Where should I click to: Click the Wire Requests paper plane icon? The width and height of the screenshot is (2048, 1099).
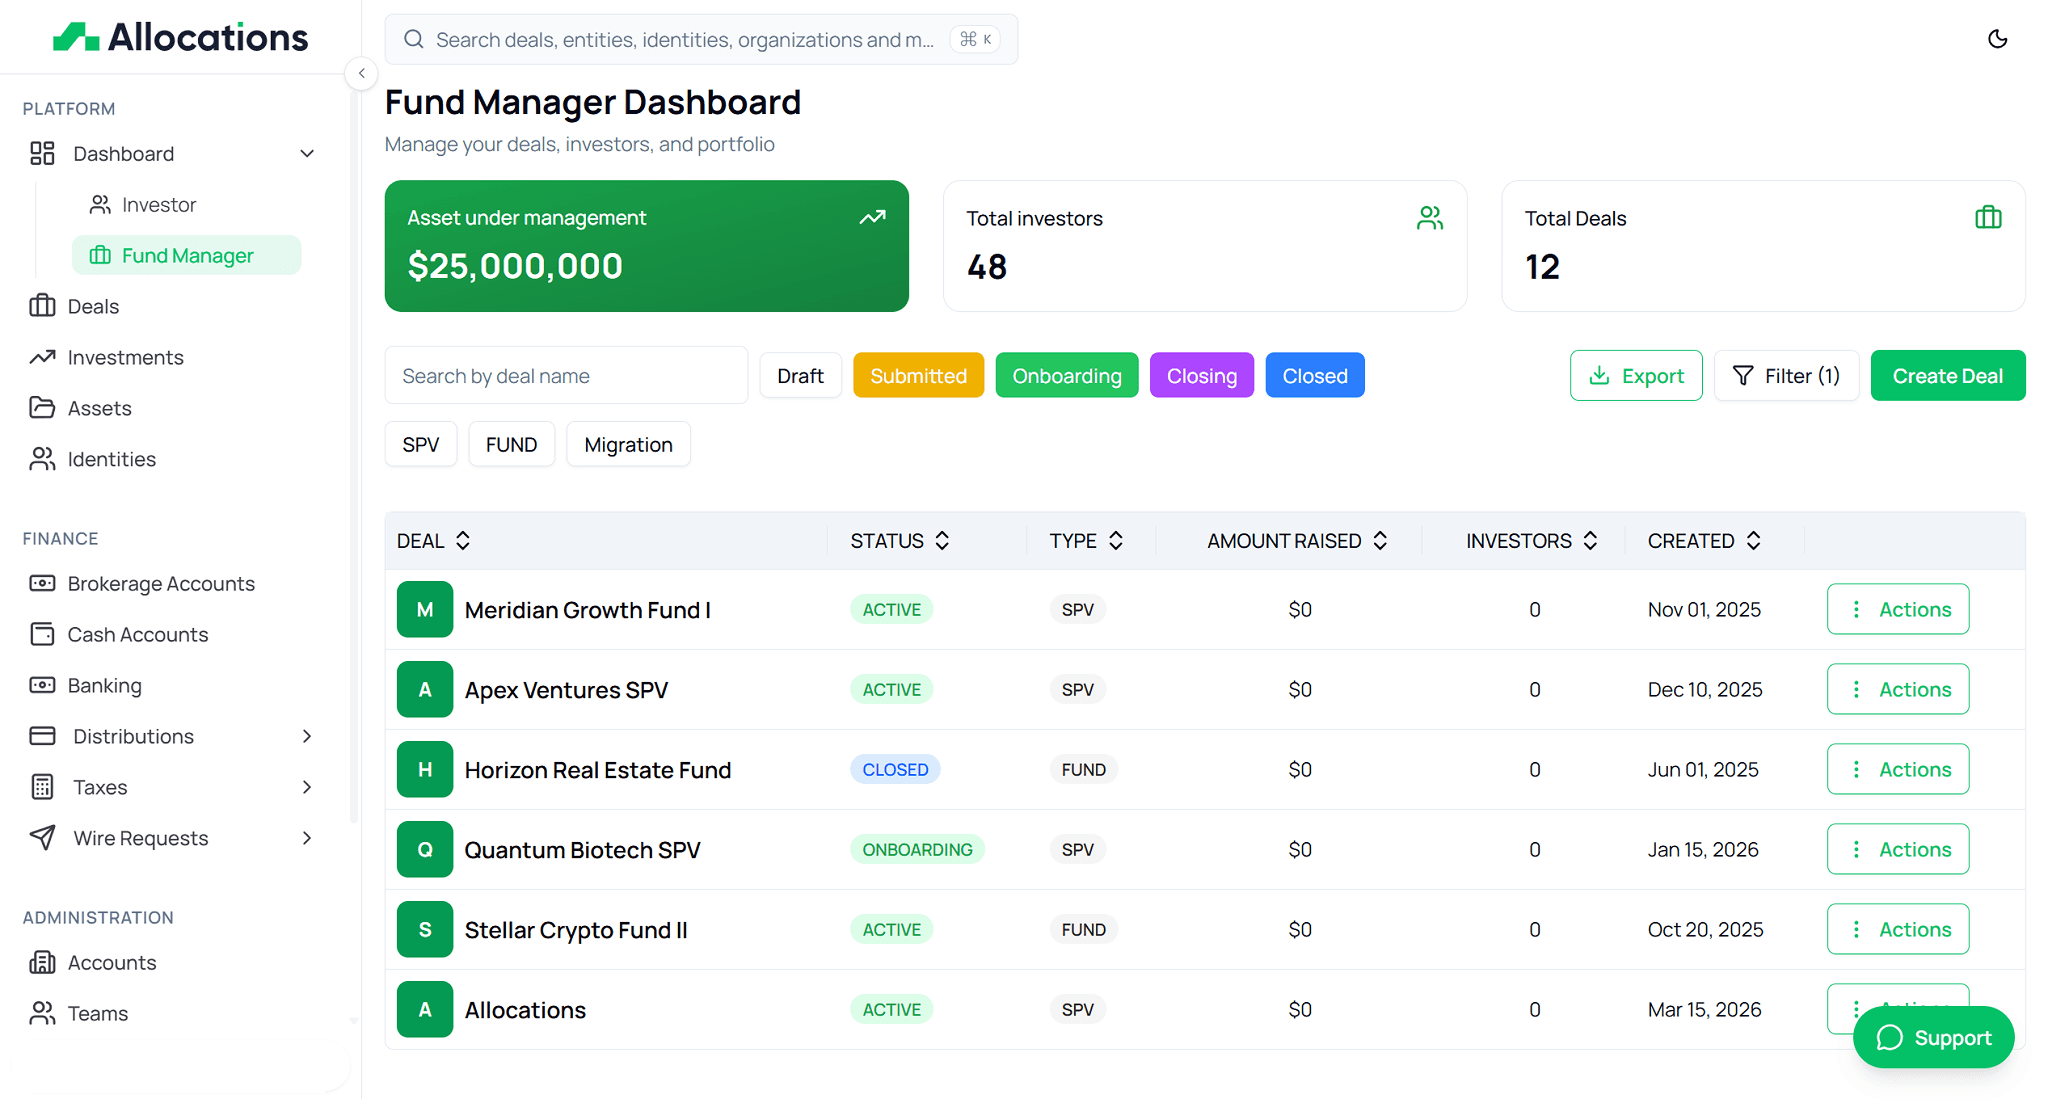tap(42, 838)
